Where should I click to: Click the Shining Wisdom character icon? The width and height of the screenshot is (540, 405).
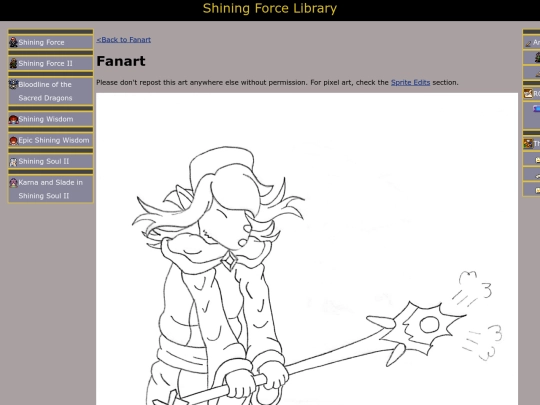click(x=13, y=119)
